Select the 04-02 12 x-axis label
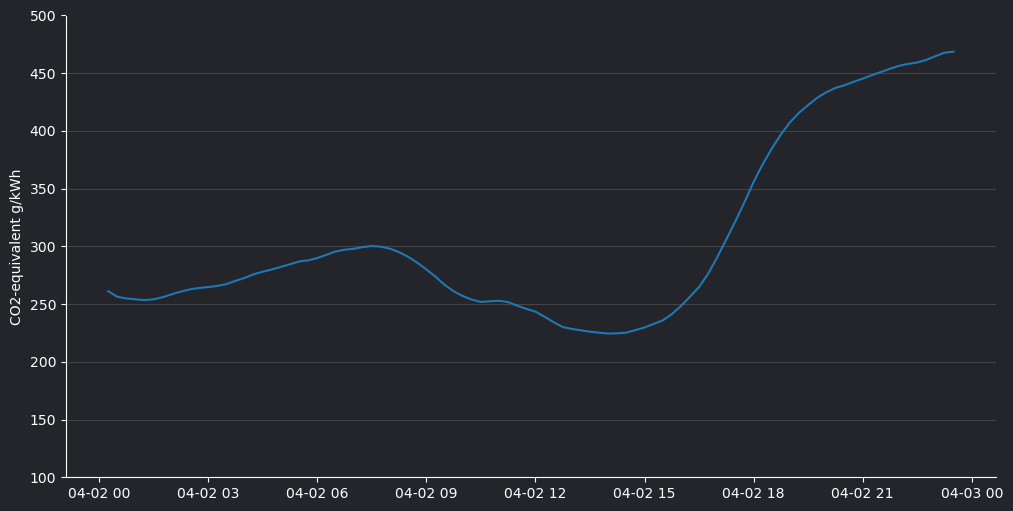This screenshot has width=1013, height=511. (x=535, y=493)
